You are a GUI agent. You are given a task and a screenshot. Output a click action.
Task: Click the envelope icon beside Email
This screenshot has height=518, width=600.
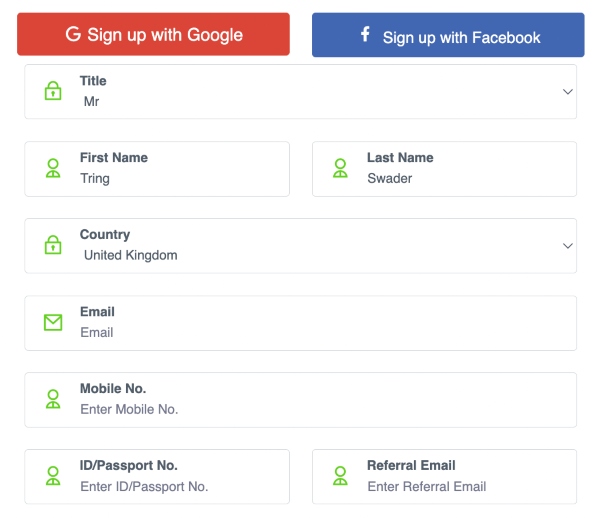(53, 323)
